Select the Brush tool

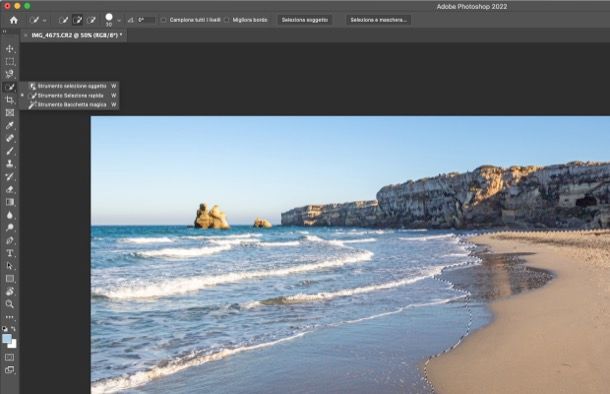(10, 151)
